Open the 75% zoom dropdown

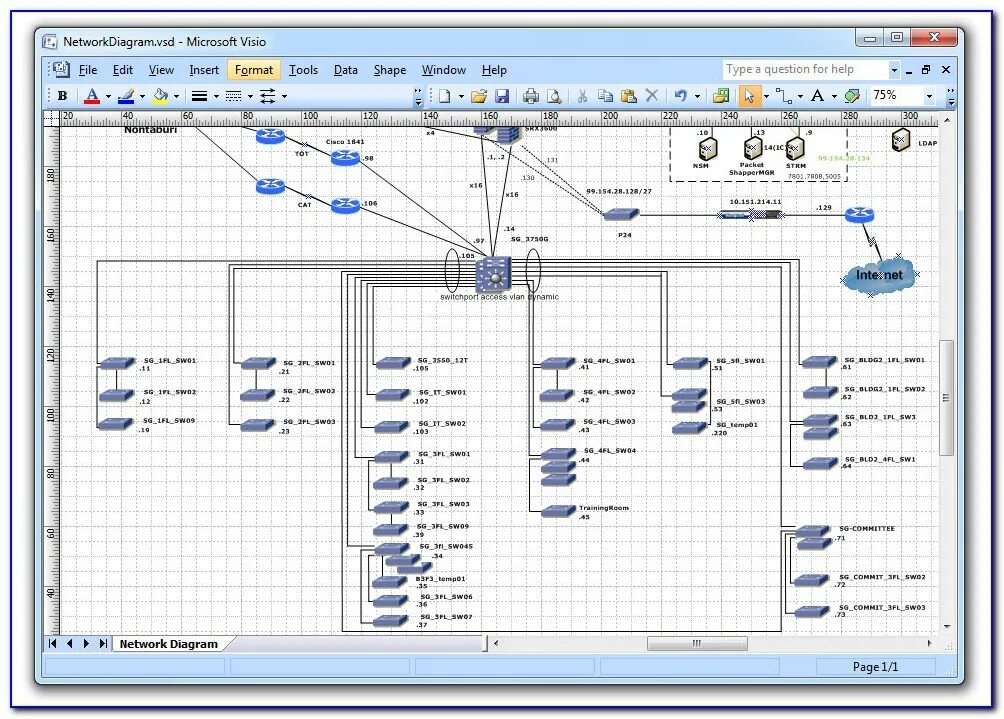coord(929,97)
